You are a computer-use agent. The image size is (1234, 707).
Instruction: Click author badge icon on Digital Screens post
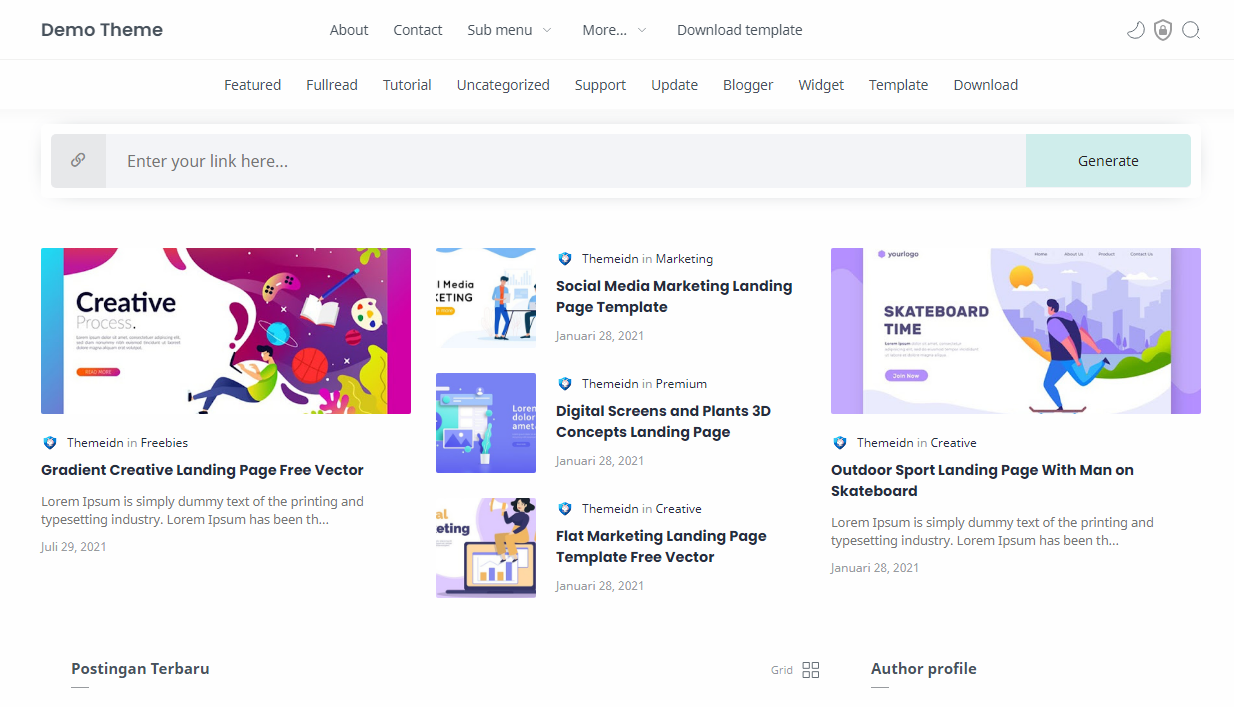coord(565,383)
